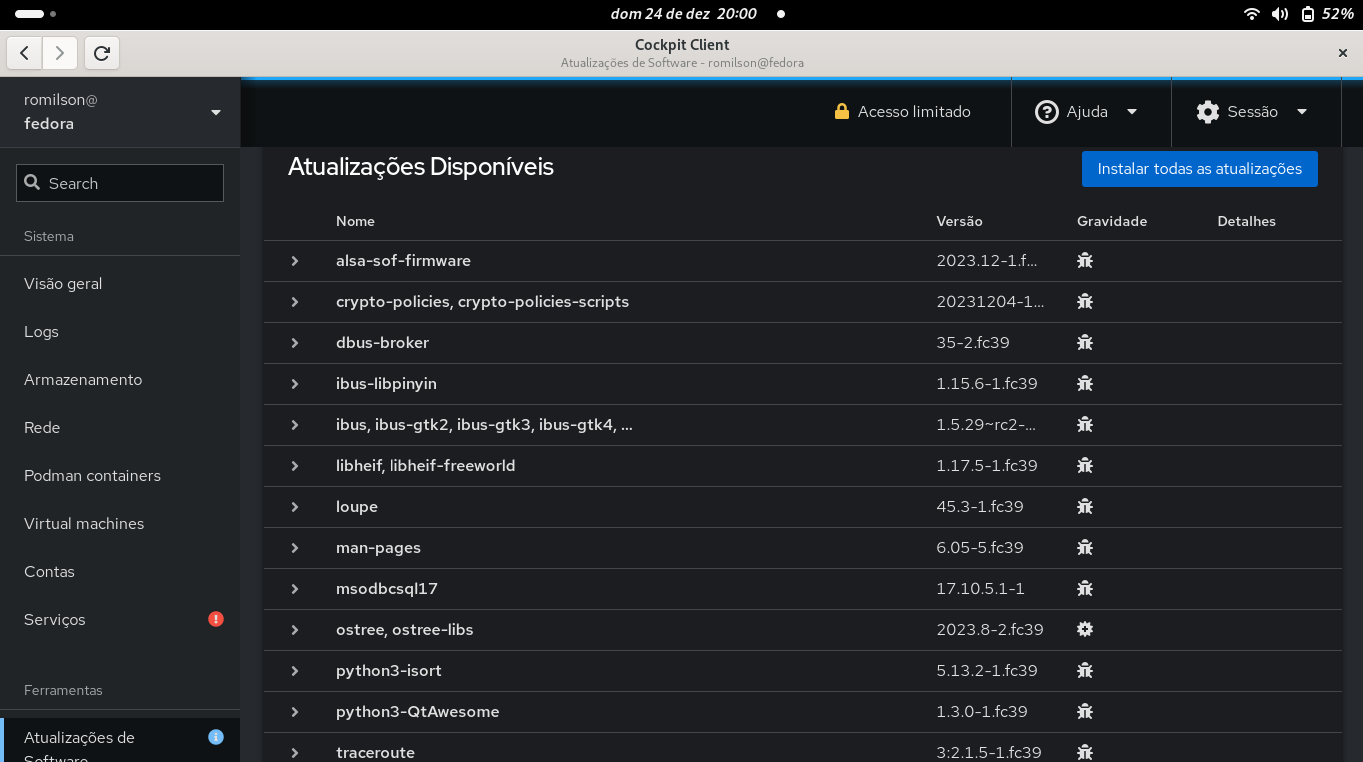This screenshot has width=1363, height=762.
Task: Click the bug severity icon for dbus-broker
Action: (x=1085, y=343)
